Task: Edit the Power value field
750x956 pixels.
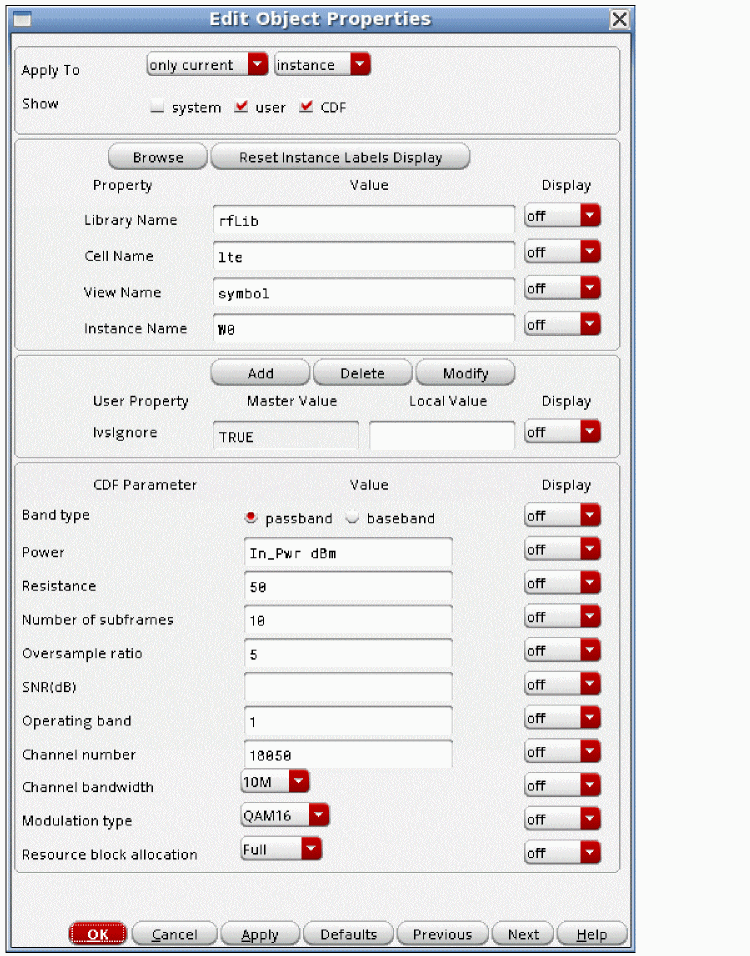Action: 348,552
